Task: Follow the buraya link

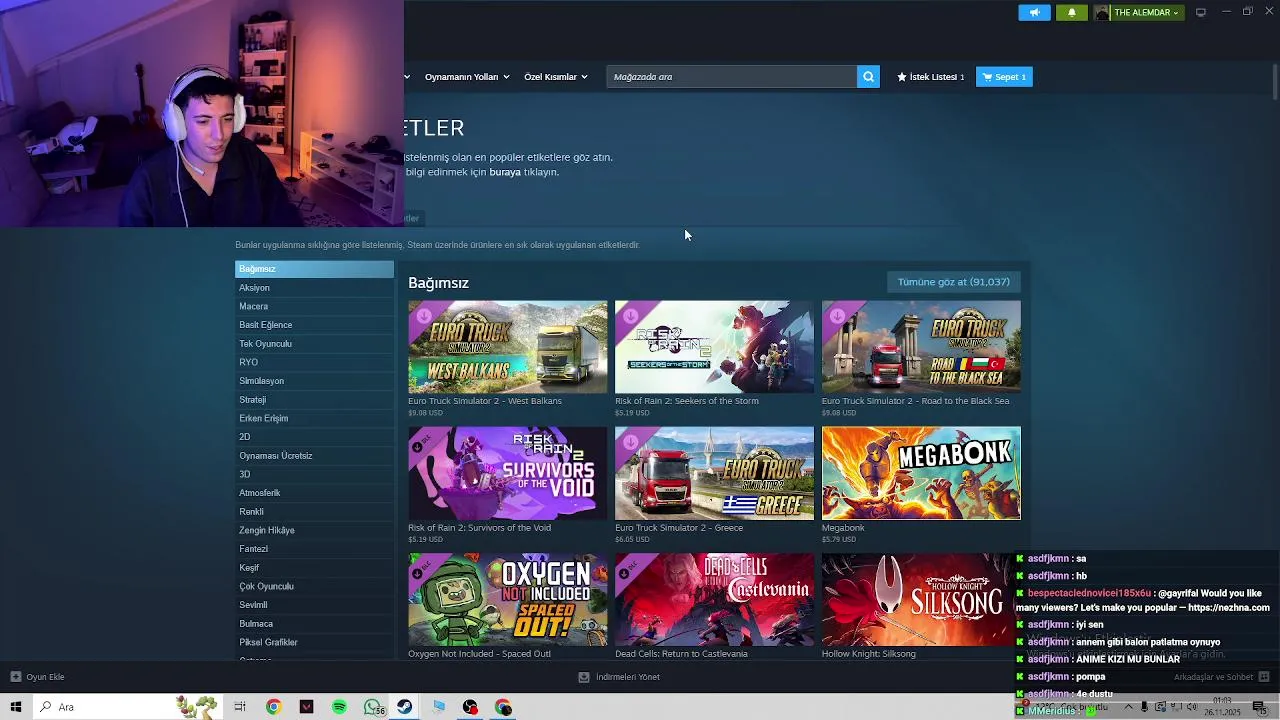Action: tap(505, 172)
